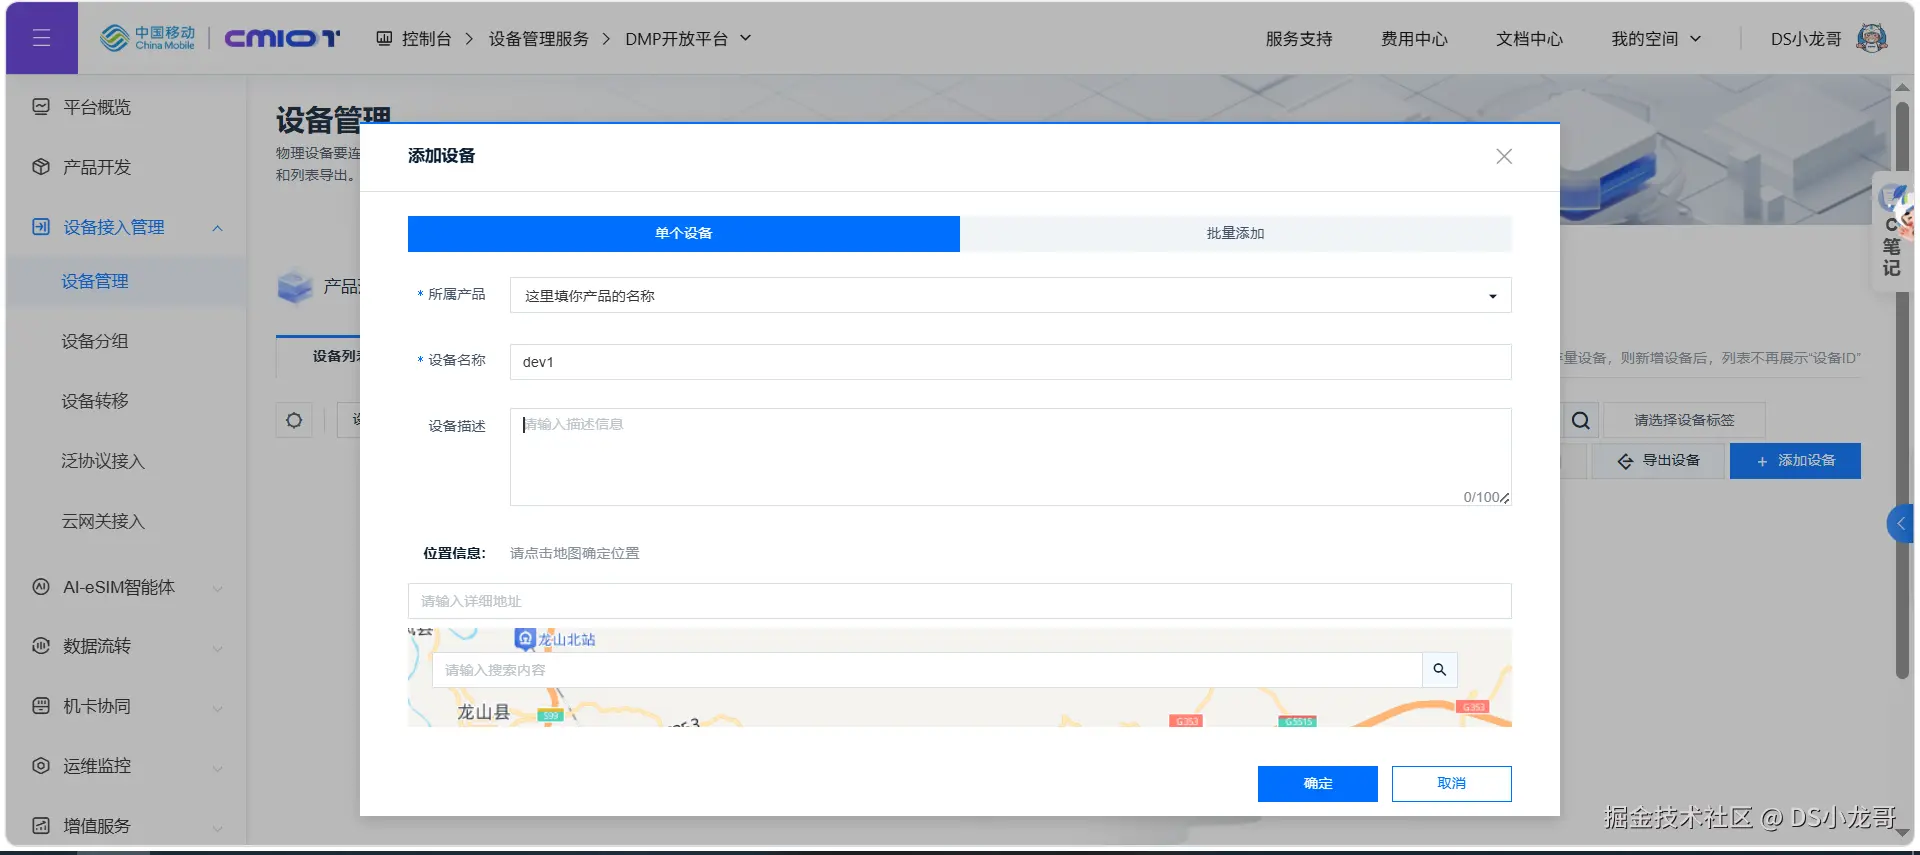Screen dimensions: 1920x855
Task: Click the 龙山北站 station marker on map
Action: [525, 639]
